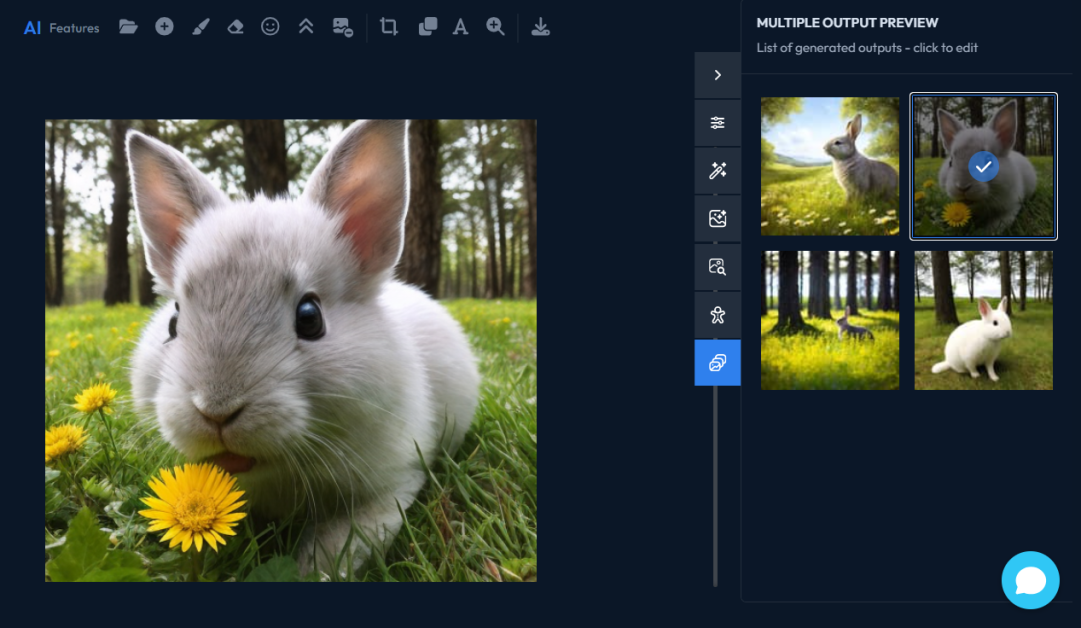Open an image with the folder icon
This screenshot has width=1081, height=628.
(128, 27)
